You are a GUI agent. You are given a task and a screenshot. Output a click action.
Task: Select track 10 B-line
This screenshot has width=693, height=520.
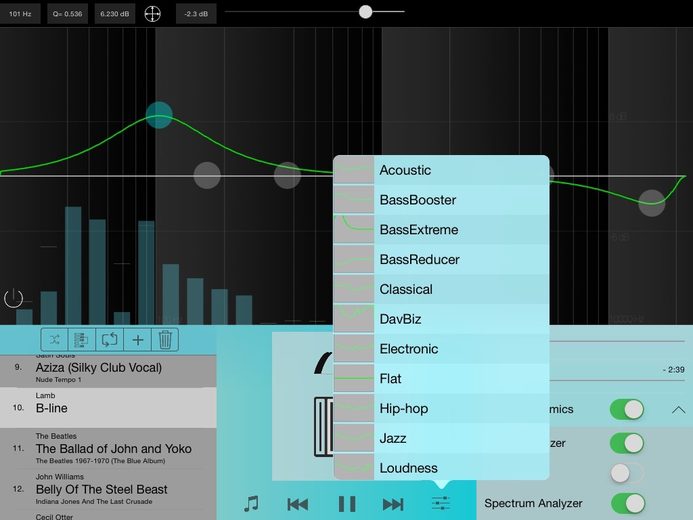click(x=108, y=407)
